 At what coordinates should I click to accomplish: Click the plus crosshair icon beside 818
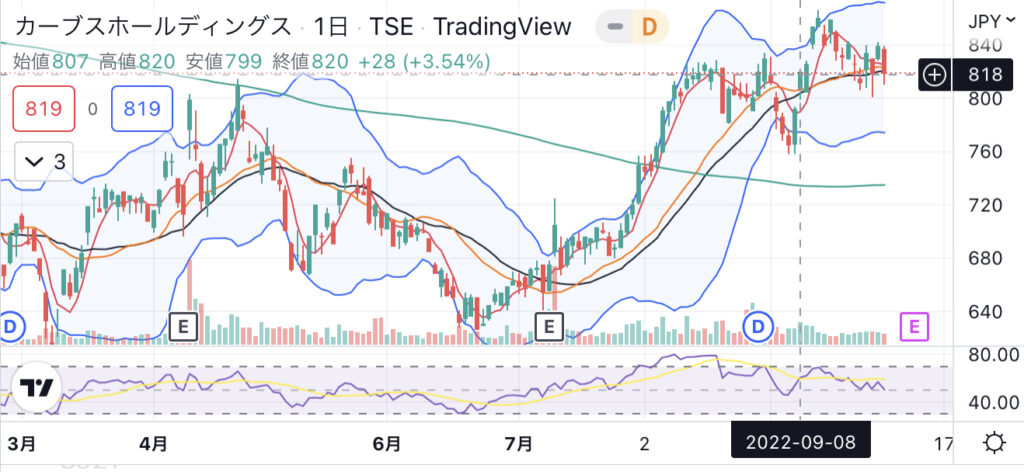click(x=936, y=74)
